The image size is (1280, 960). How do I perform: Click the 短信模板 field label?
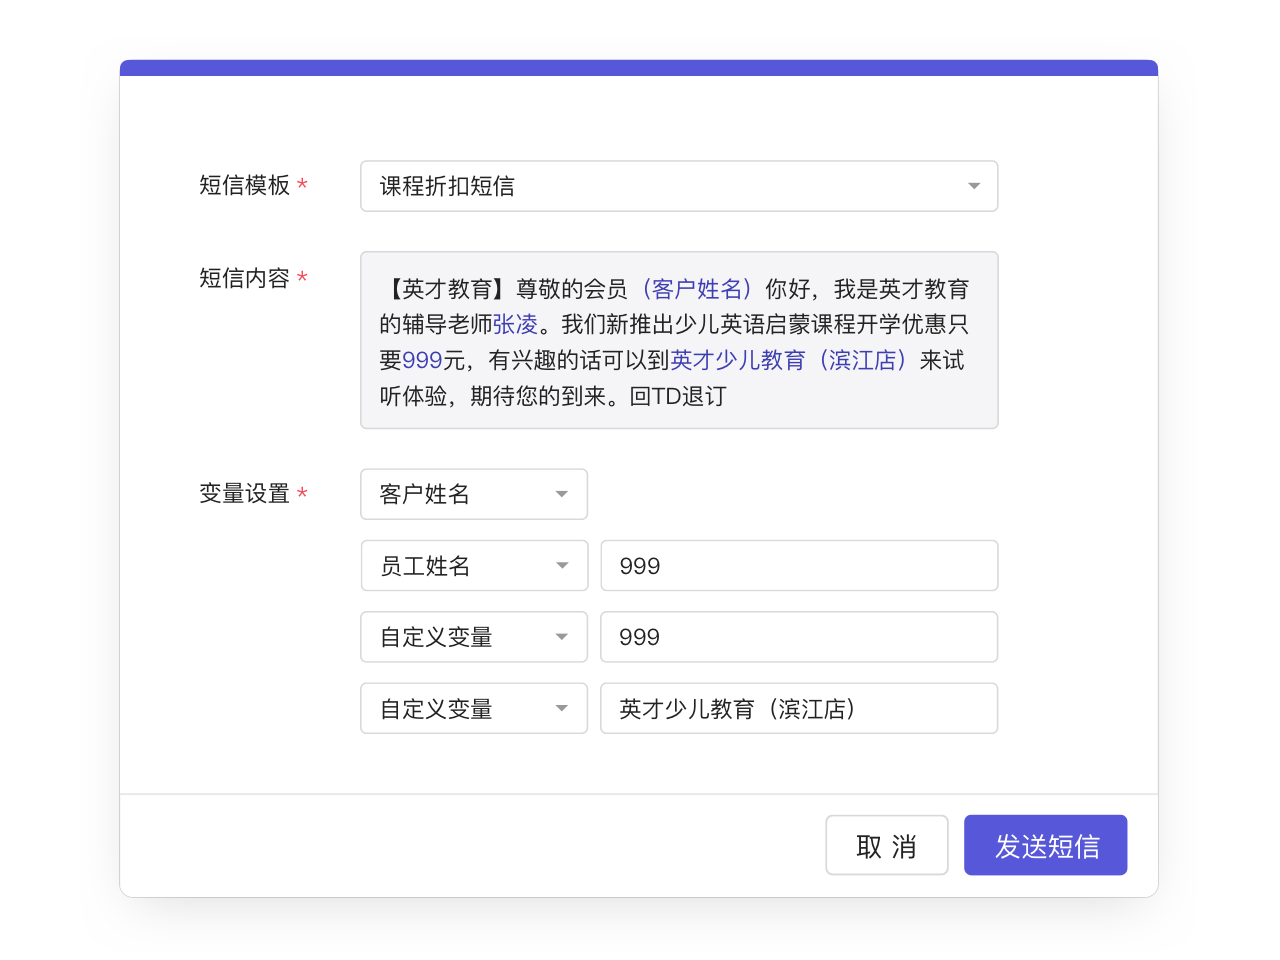pos(244,186)
